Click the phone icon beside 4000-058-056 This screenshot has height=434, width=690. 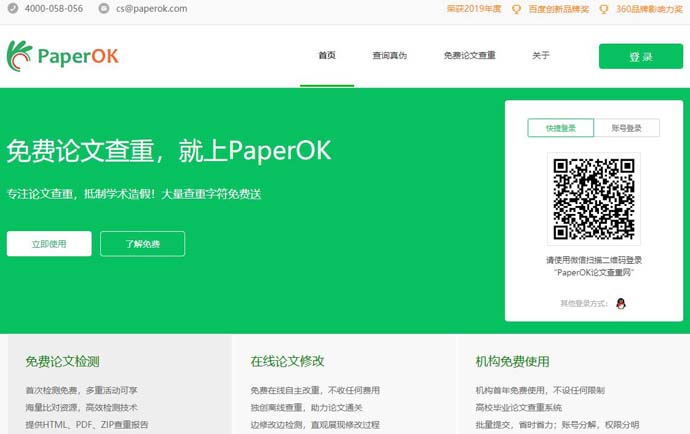point(13,8)
